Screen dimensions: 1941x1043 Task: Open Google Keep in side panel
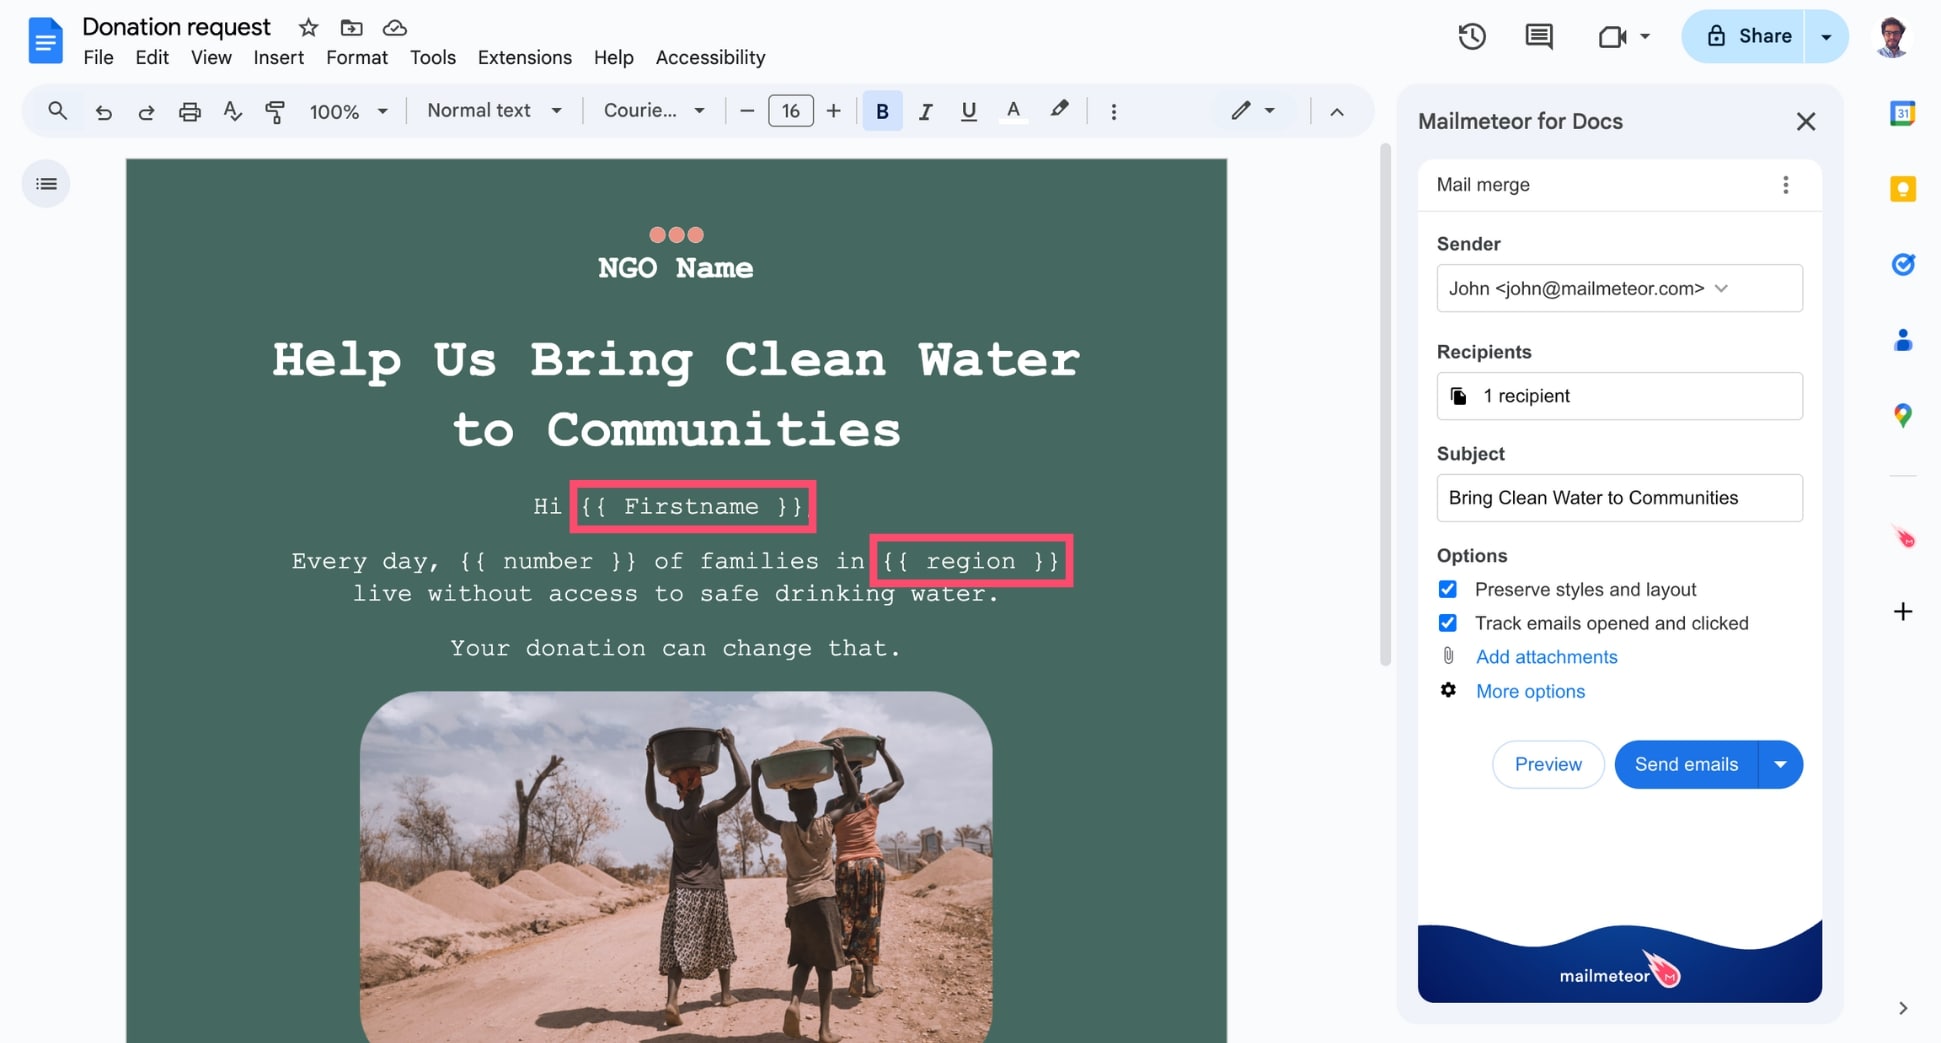pyautogui.click(x=1903, y=188)
